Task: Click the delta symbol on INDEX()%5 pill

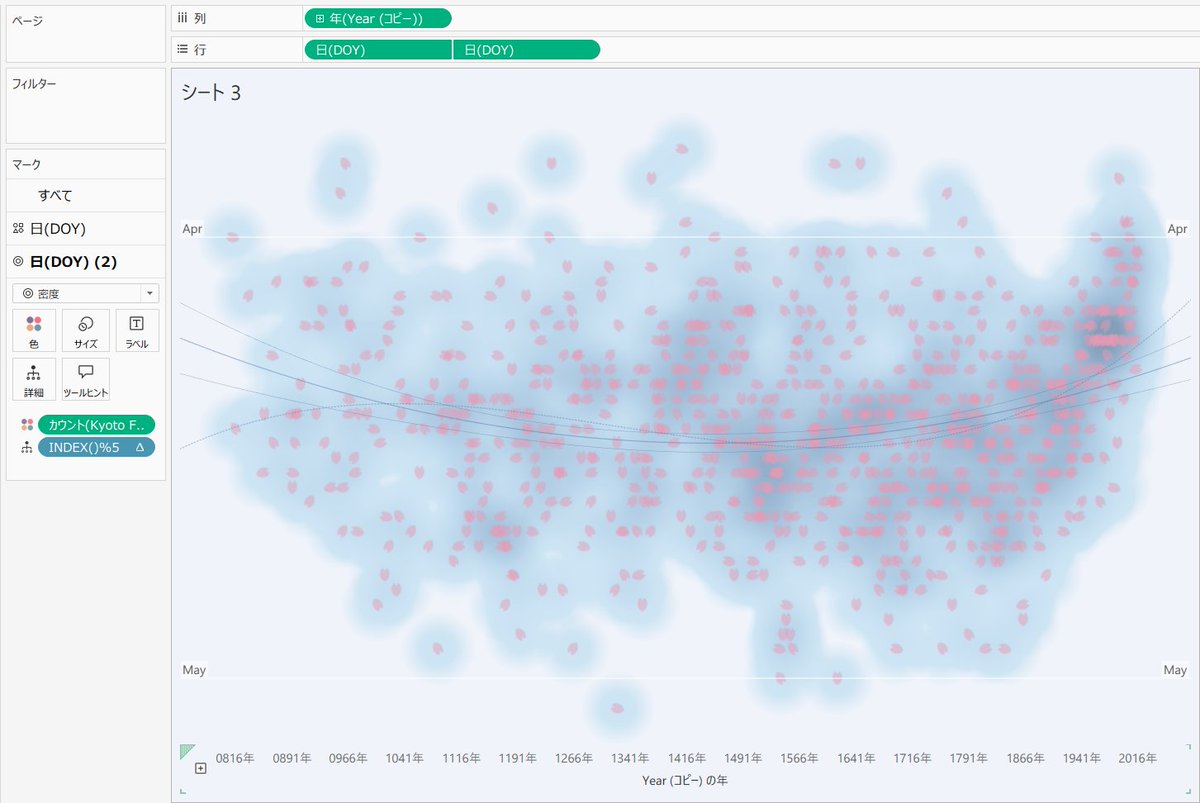Action: point(140,448)
